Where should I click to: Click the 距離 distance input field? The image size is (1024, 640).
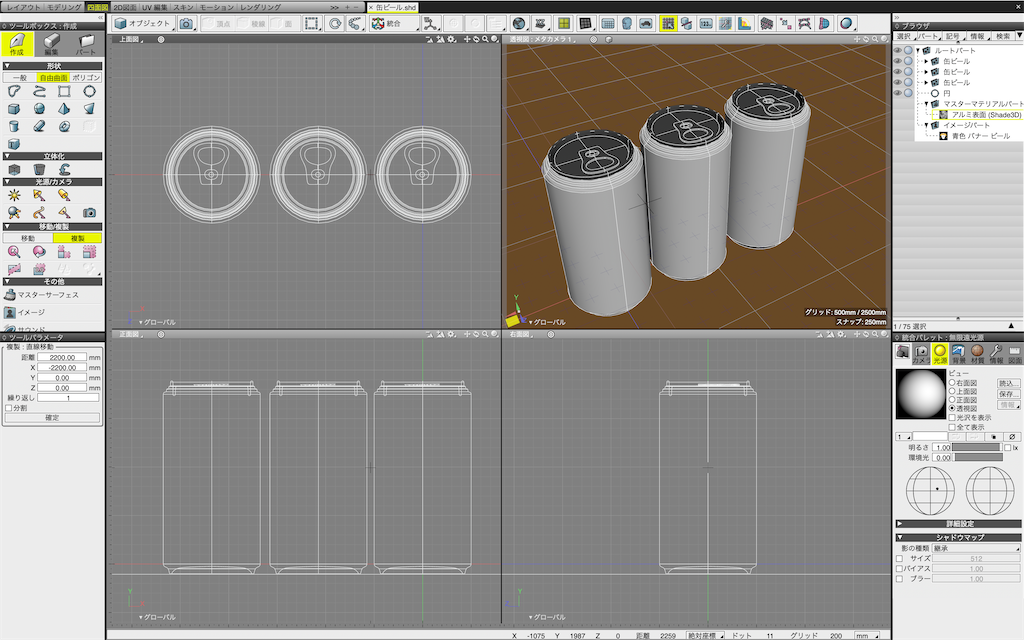(62, 357)
